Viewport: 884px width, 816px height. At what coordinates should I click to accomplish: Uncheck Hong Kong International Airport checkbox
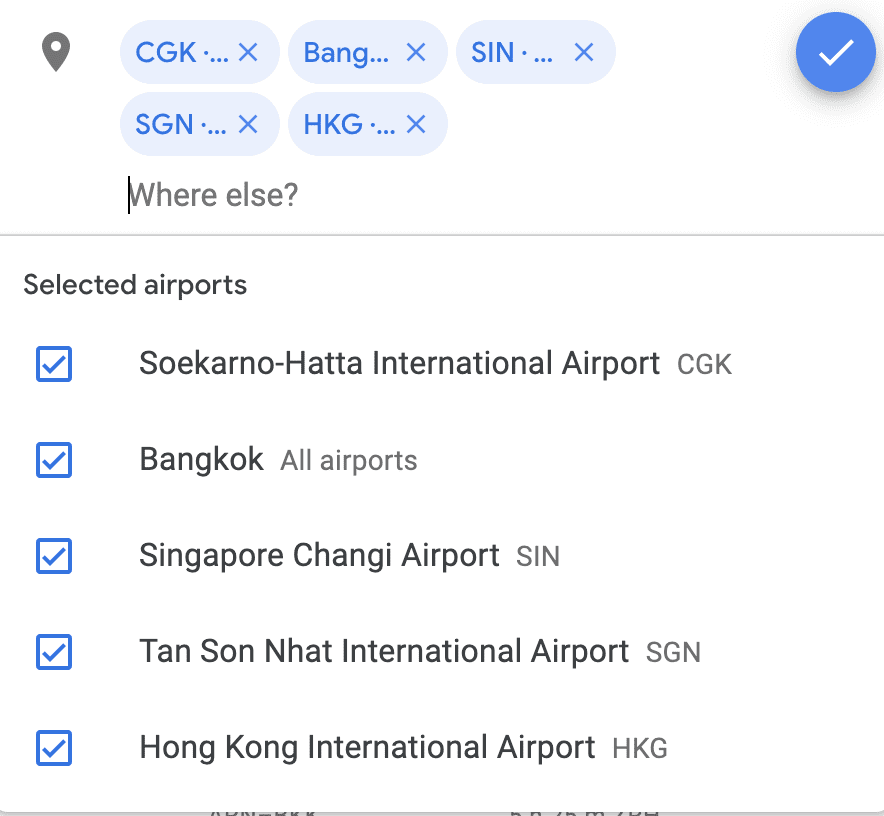(x=54, y=748)
